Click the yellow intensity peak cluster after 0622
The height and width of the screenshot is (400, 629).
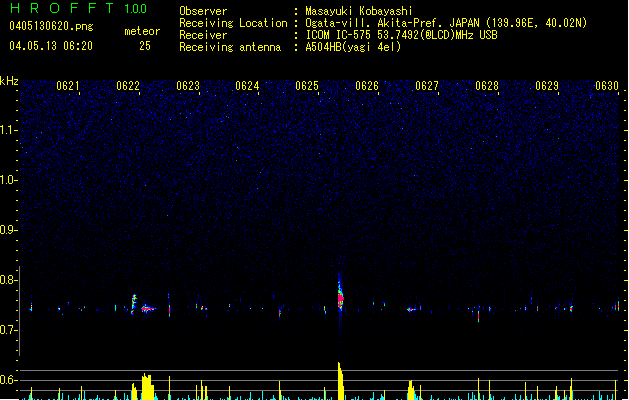click(x=147, y=386)
